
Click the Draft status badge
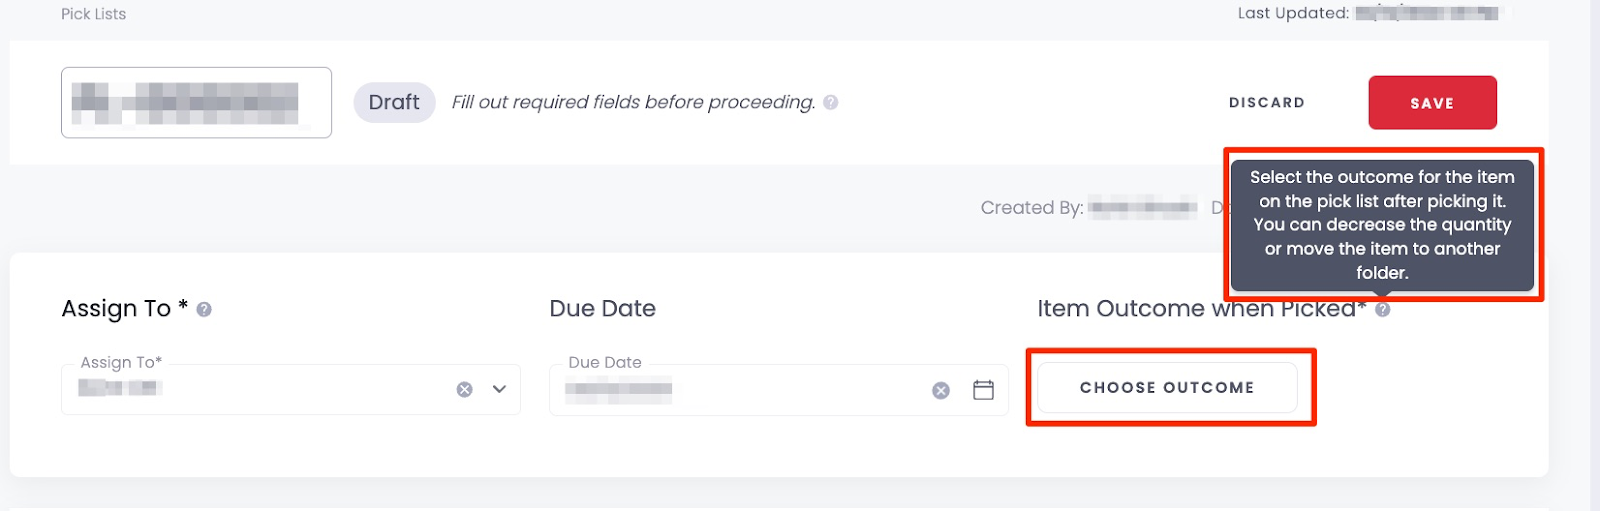(x=394, y=103)
